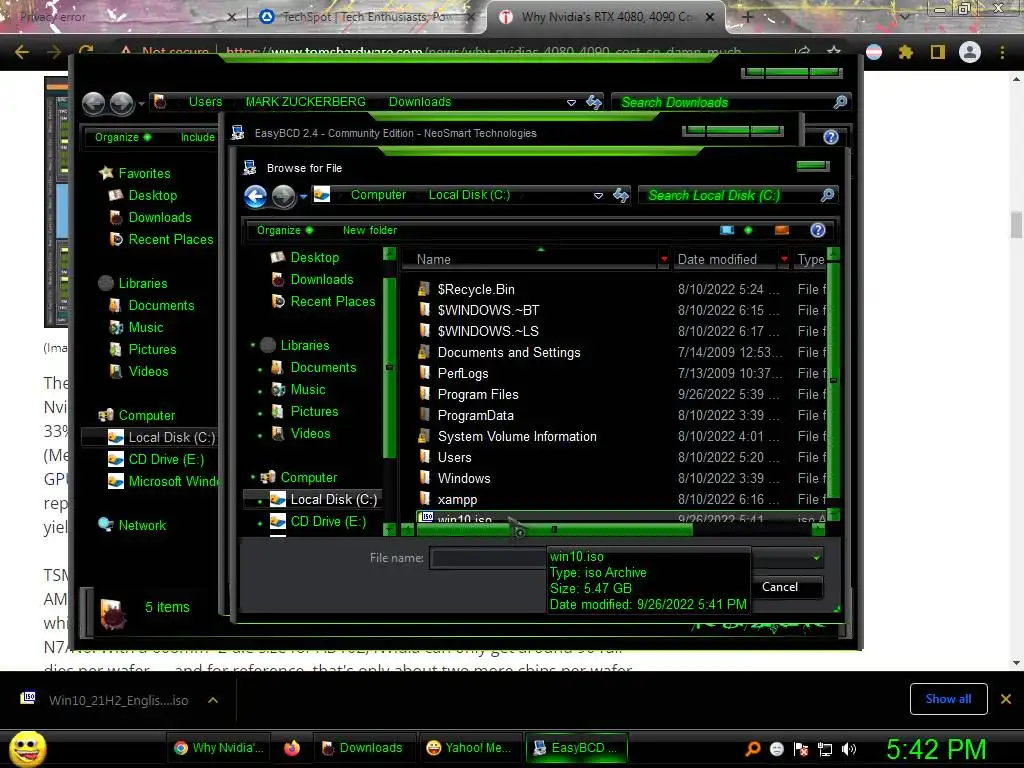Click New folder in Browse toolbar

point(370,230)
